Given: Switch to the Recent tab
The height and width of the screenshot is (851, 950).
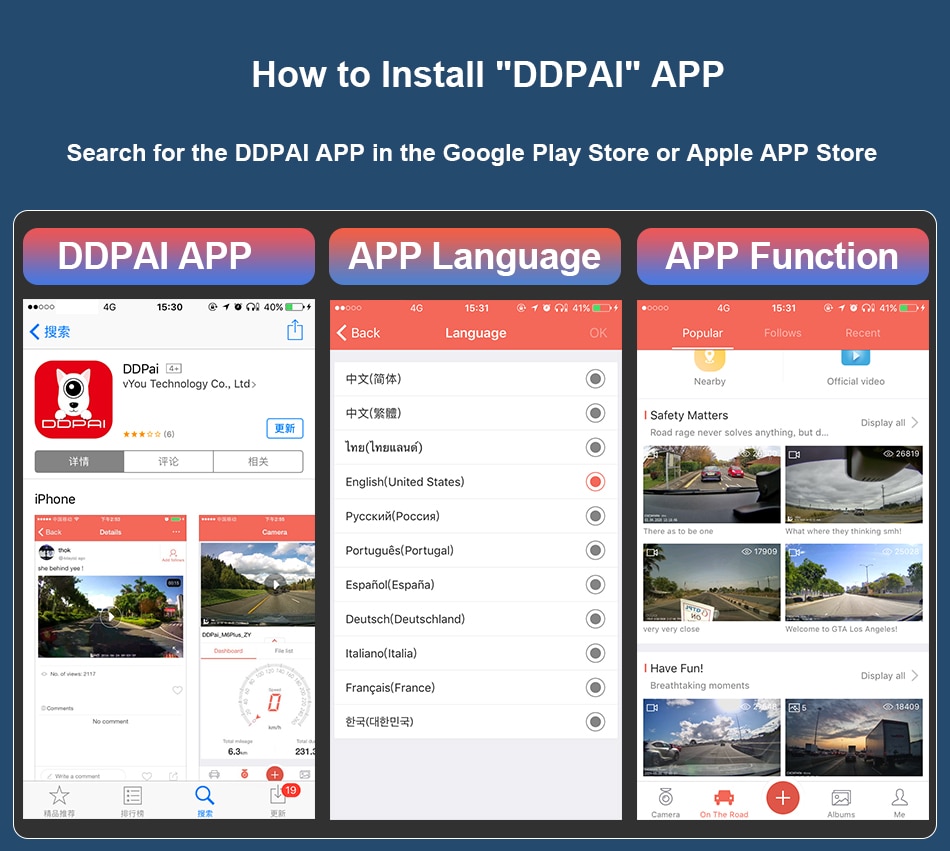Looking at the screenshot, I should (863, 333).
